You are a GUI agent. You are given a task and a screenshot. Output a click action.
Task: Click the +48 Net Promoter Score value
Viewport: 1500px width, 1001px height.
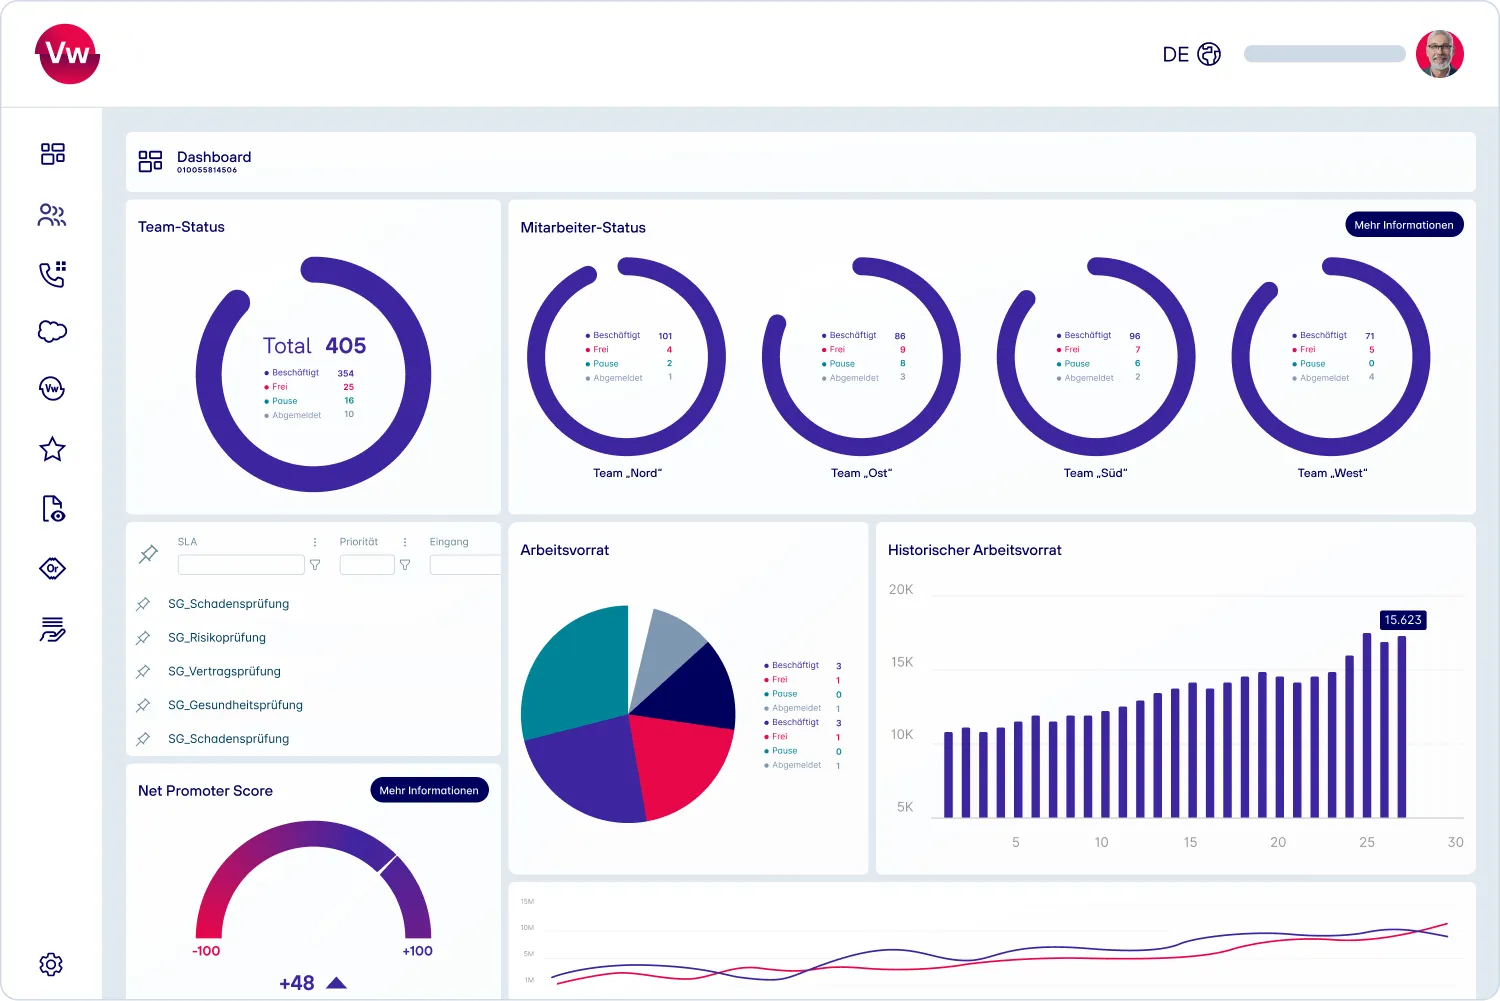coord(297,983)
